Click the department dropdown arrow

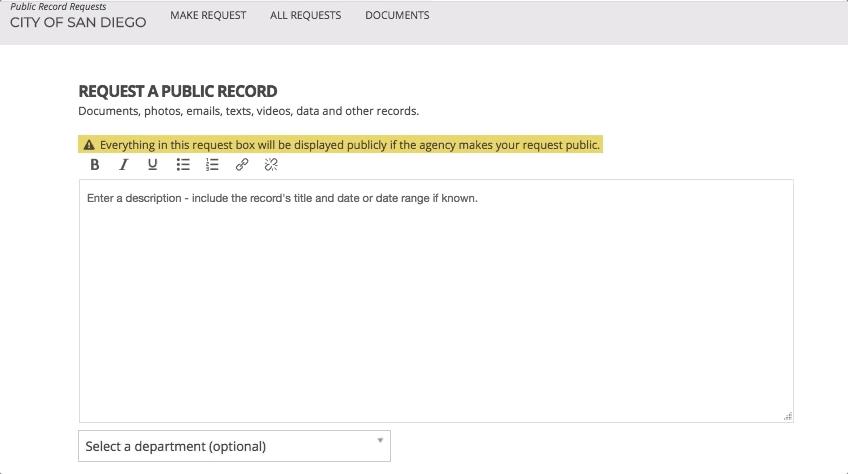380,440
